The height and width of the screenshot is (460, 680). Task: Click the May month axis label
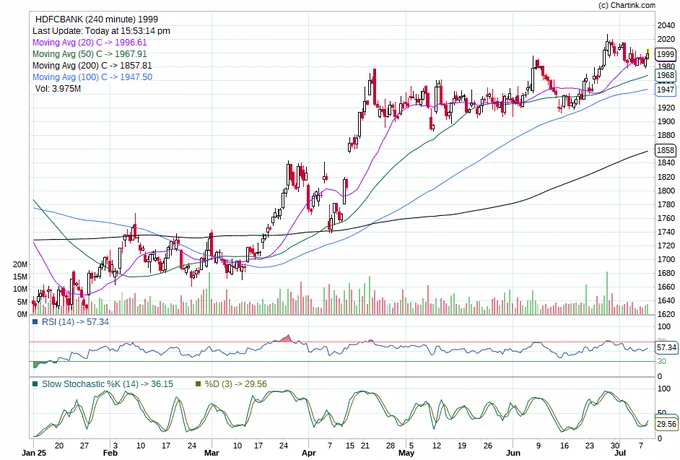406,453
